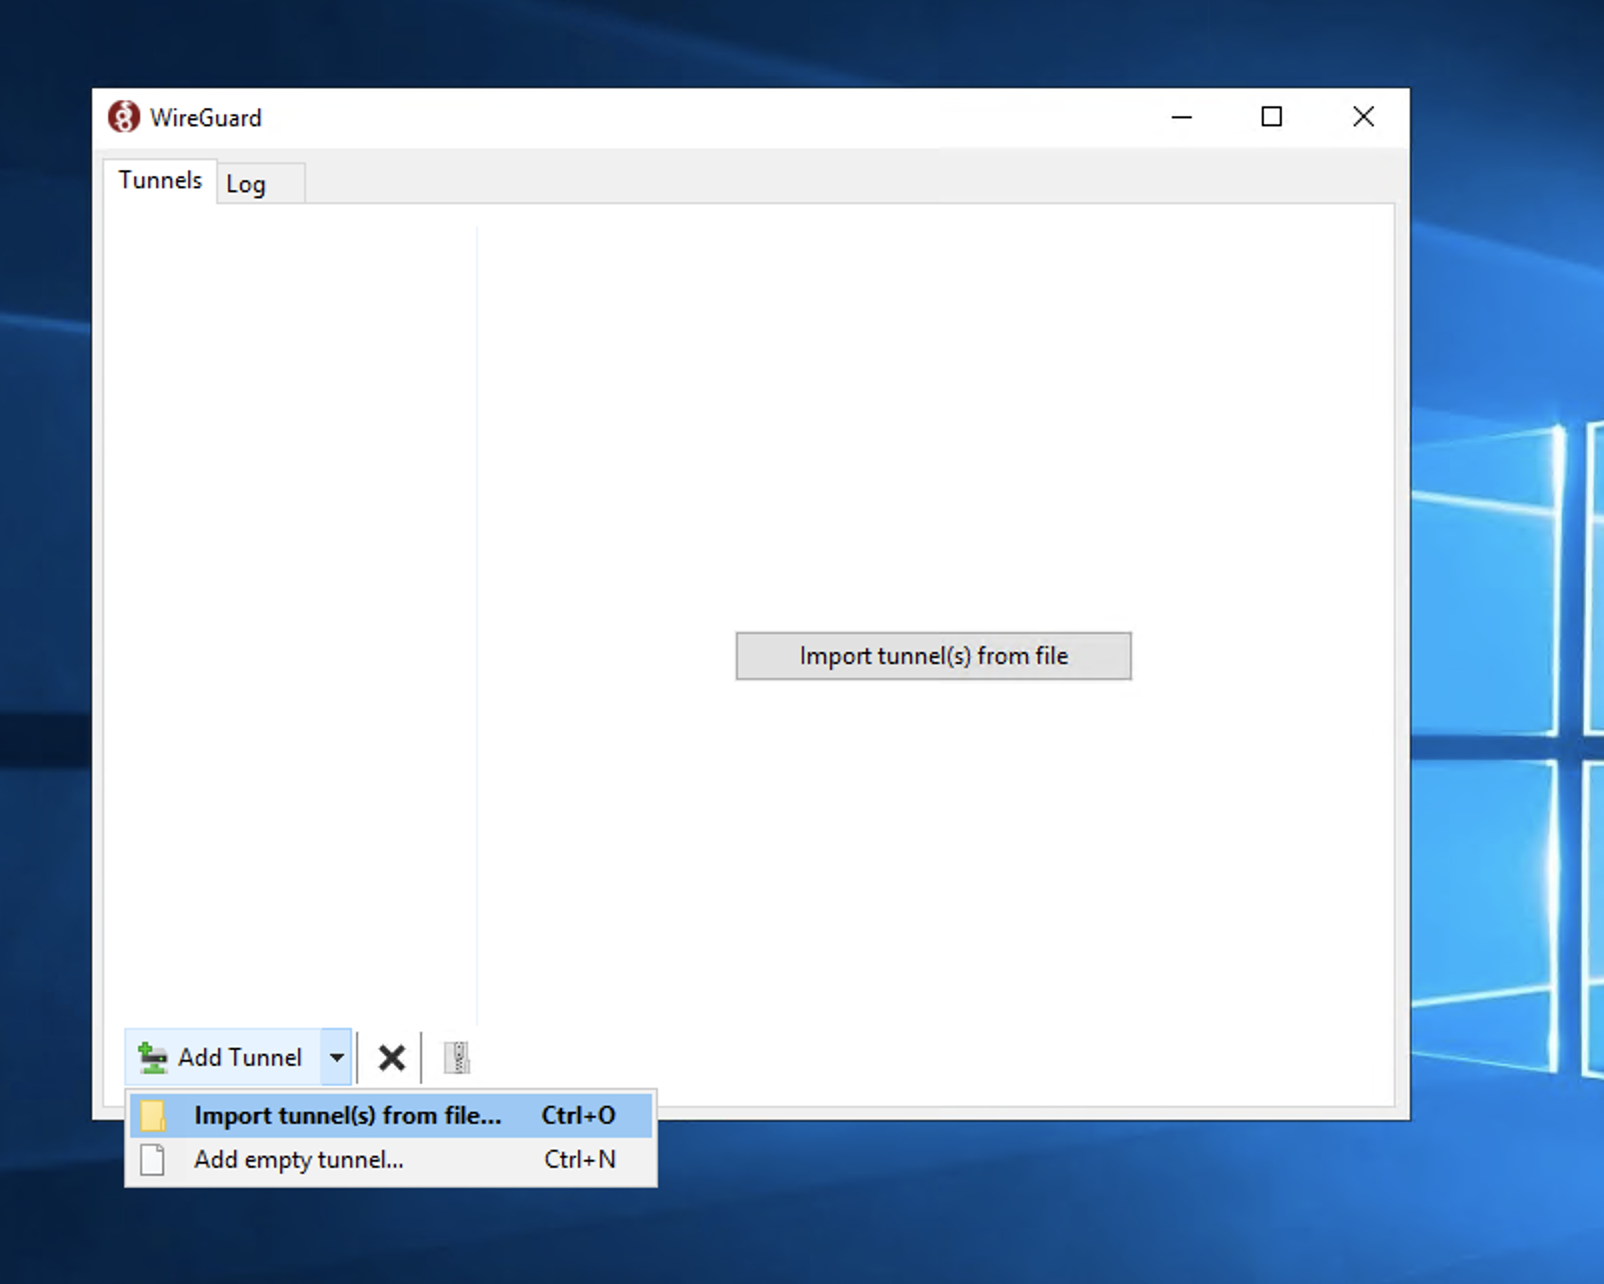Maximize the WireGuard window

1272,117
